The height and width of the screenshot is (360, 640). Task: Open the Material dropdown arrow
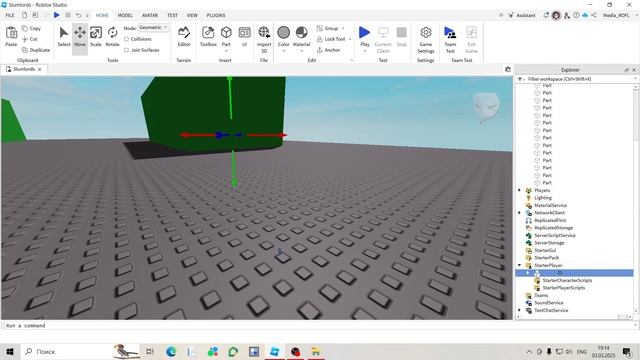[301, 51]
